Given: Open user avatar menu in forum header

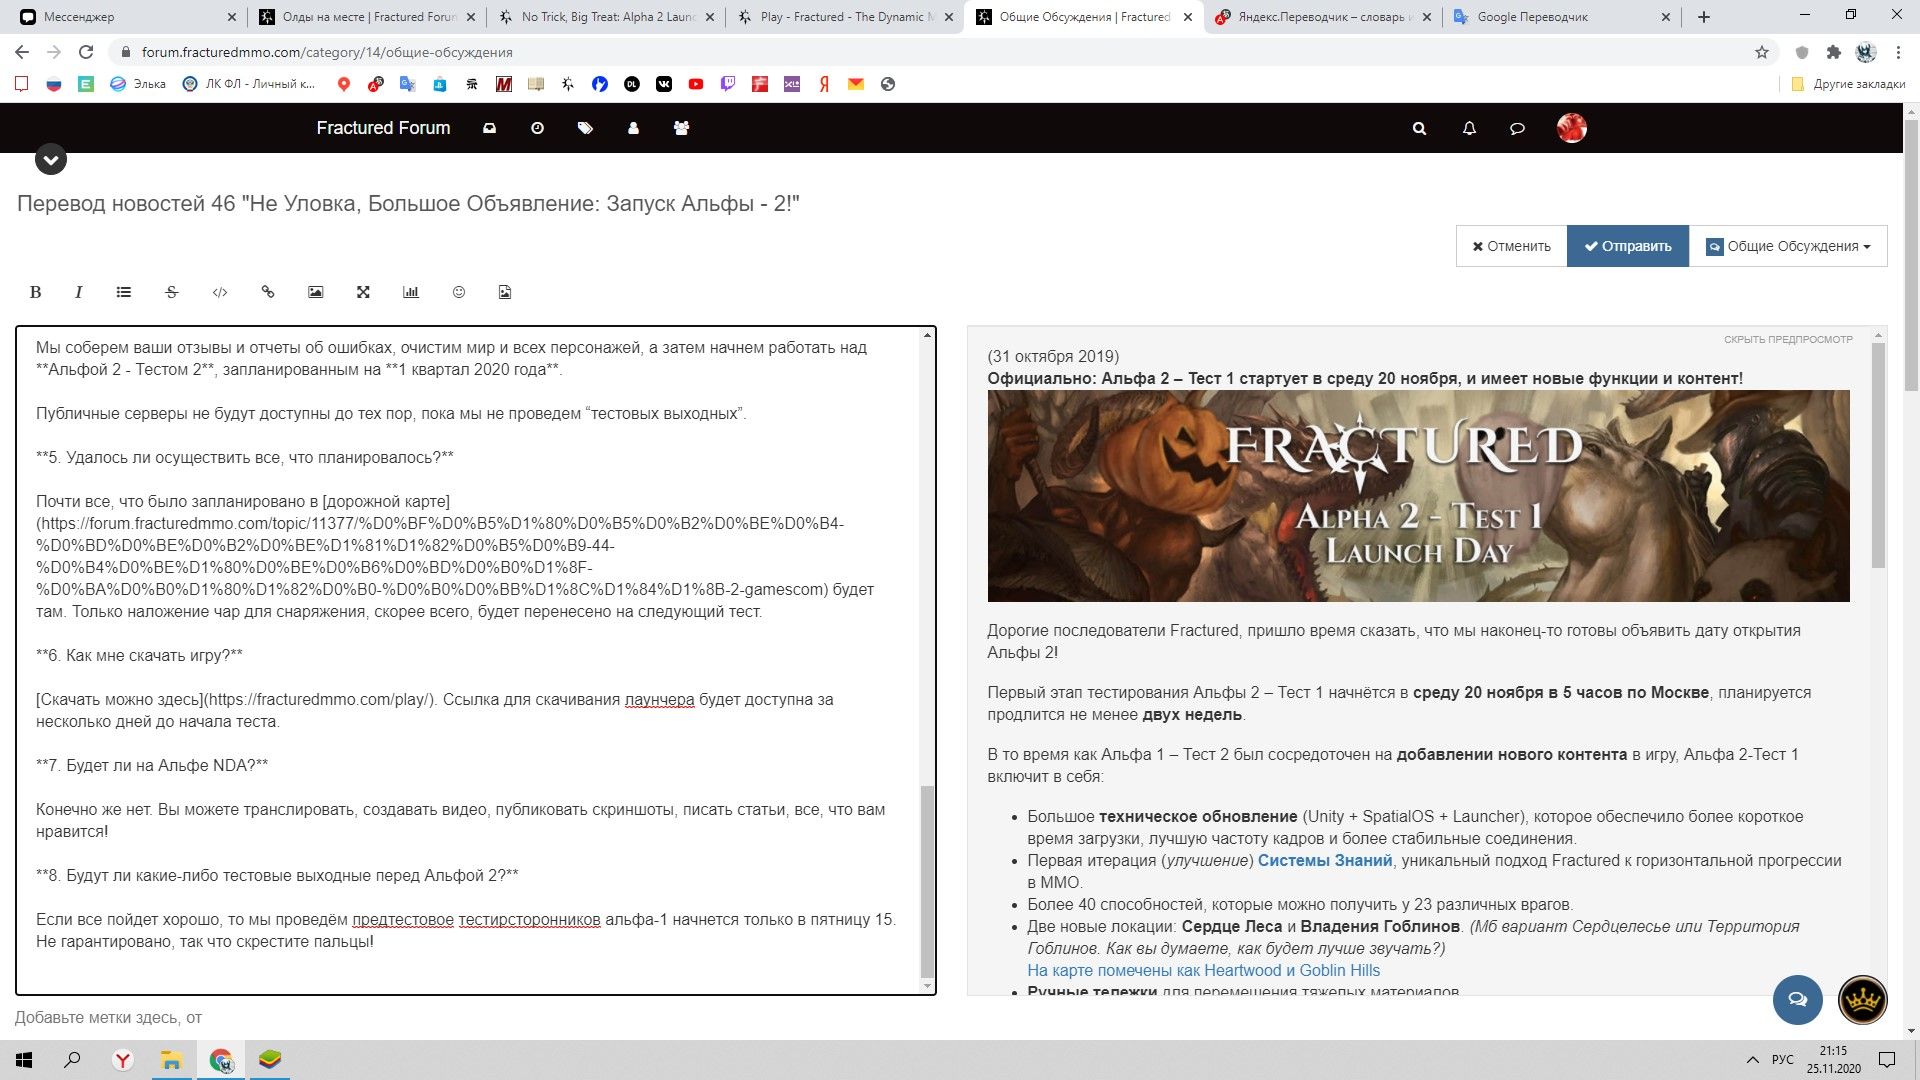Looking at the screenshot, I should click(x=1571, y=128).
